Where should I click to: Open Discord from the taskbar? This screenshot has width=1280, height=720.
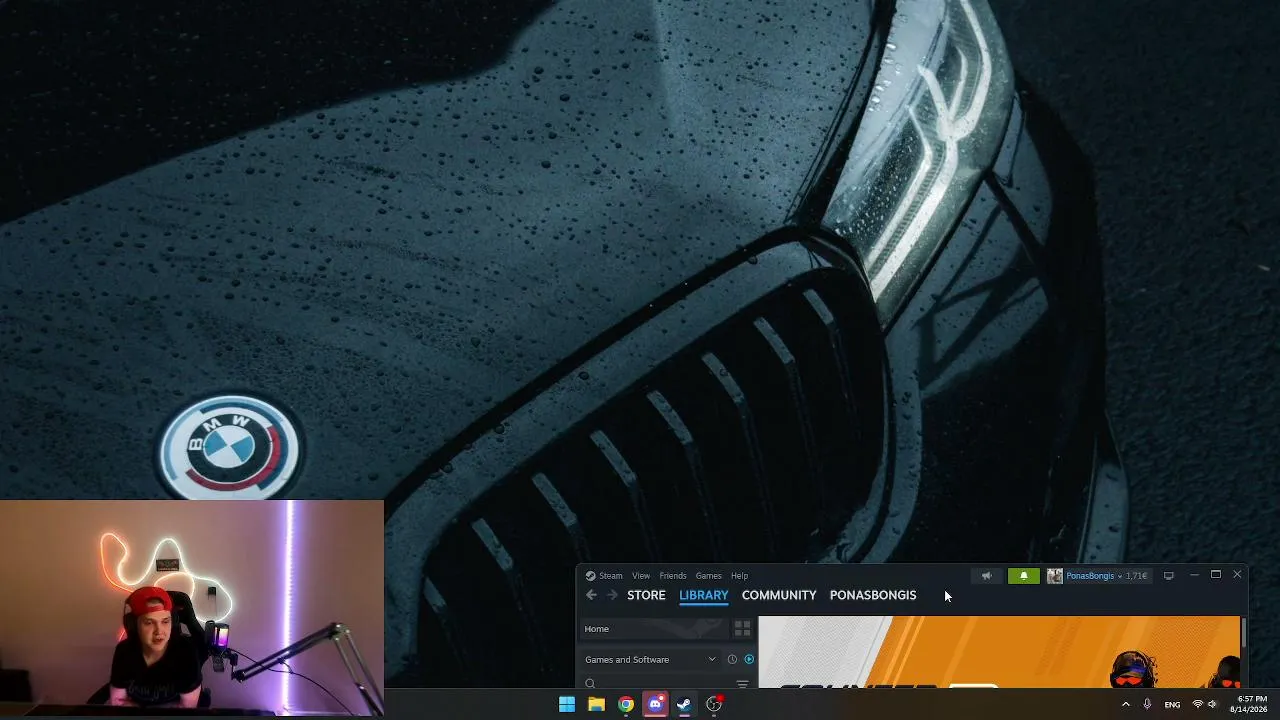(655, 704)
